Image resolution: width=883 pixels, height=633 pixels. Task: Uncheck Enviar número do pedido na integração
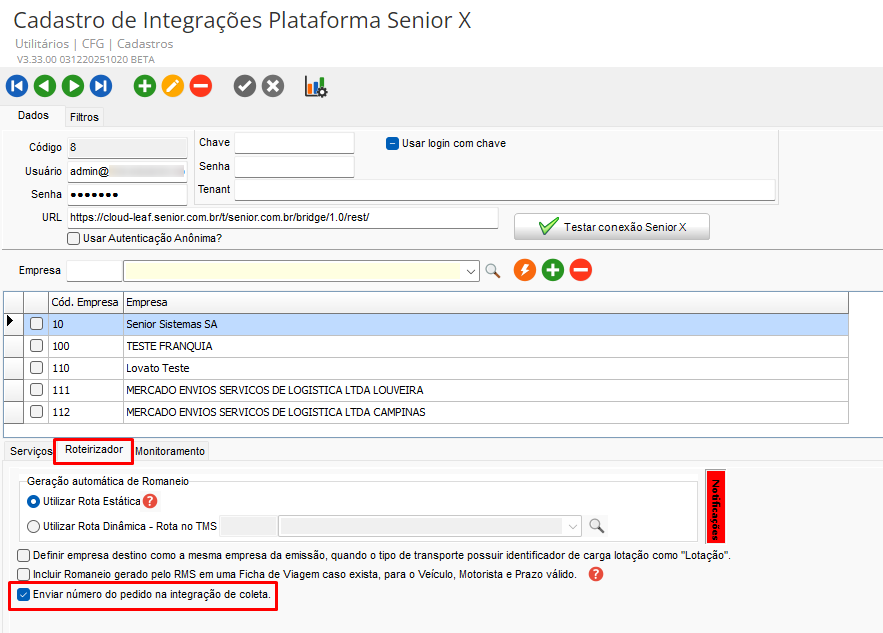(23, 594)
